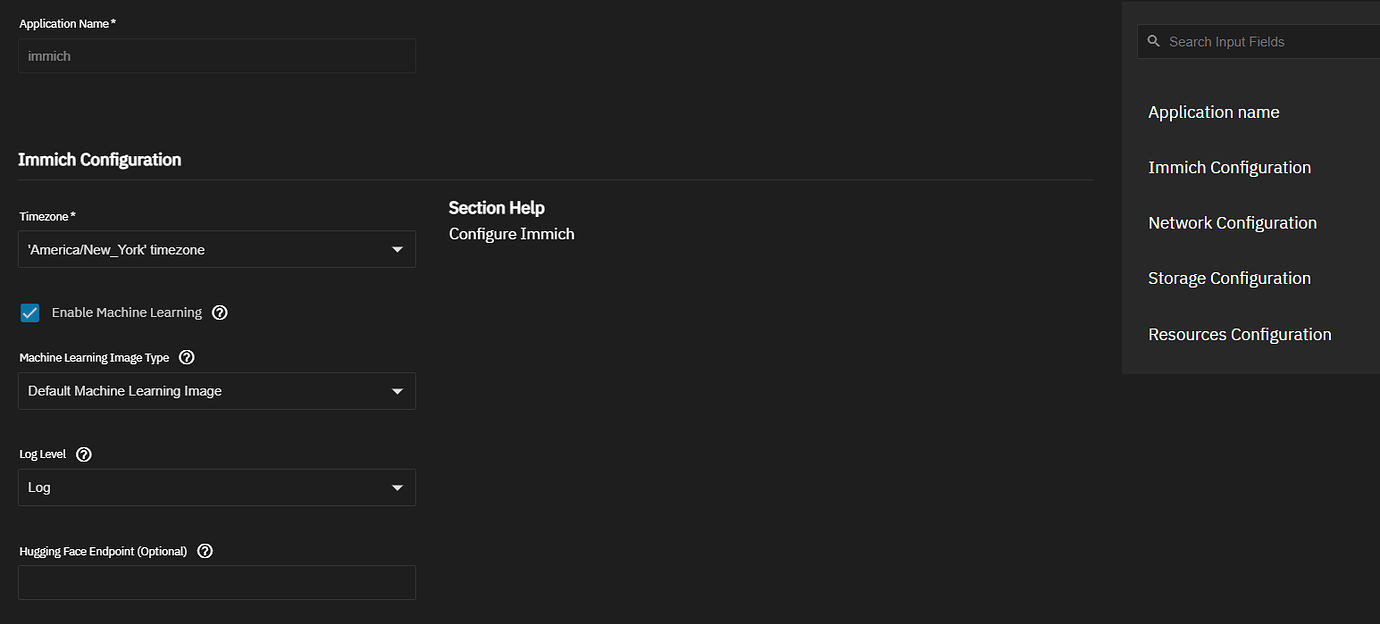Jump to Application name section

(x=1213, y=112)
